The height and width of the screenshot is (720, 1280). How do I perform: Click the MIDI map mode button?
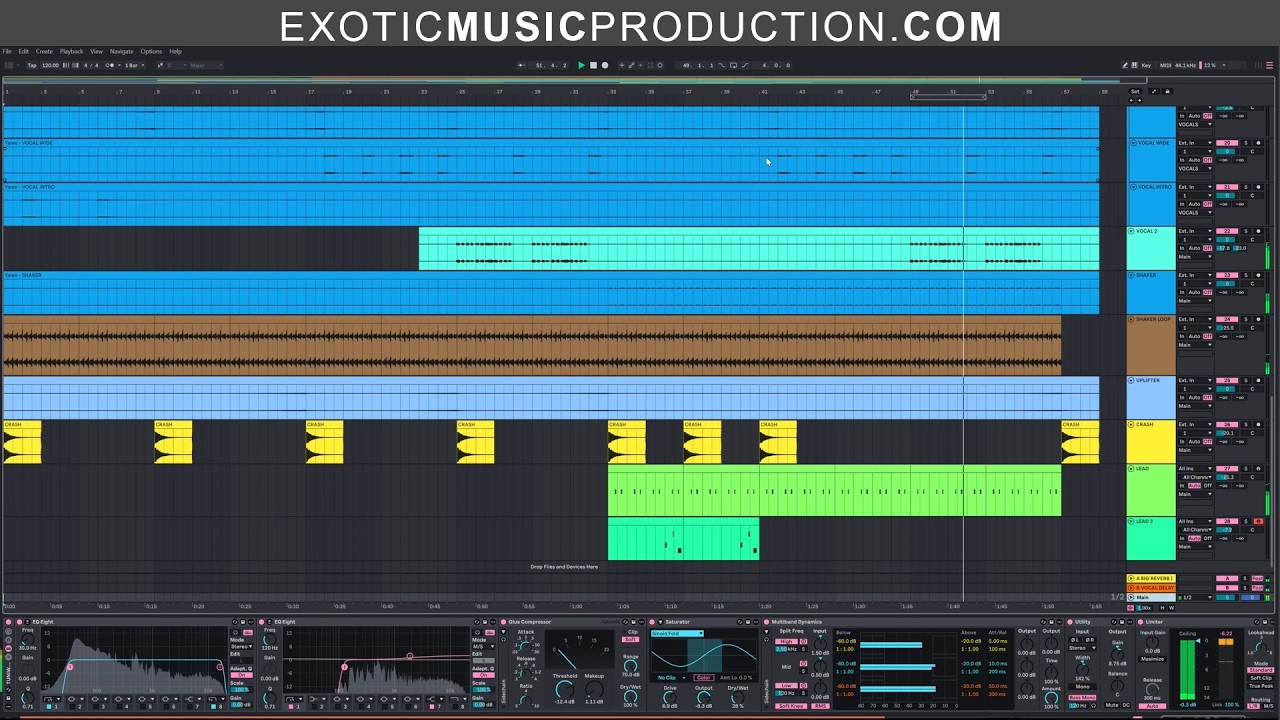pos(1166,65)
